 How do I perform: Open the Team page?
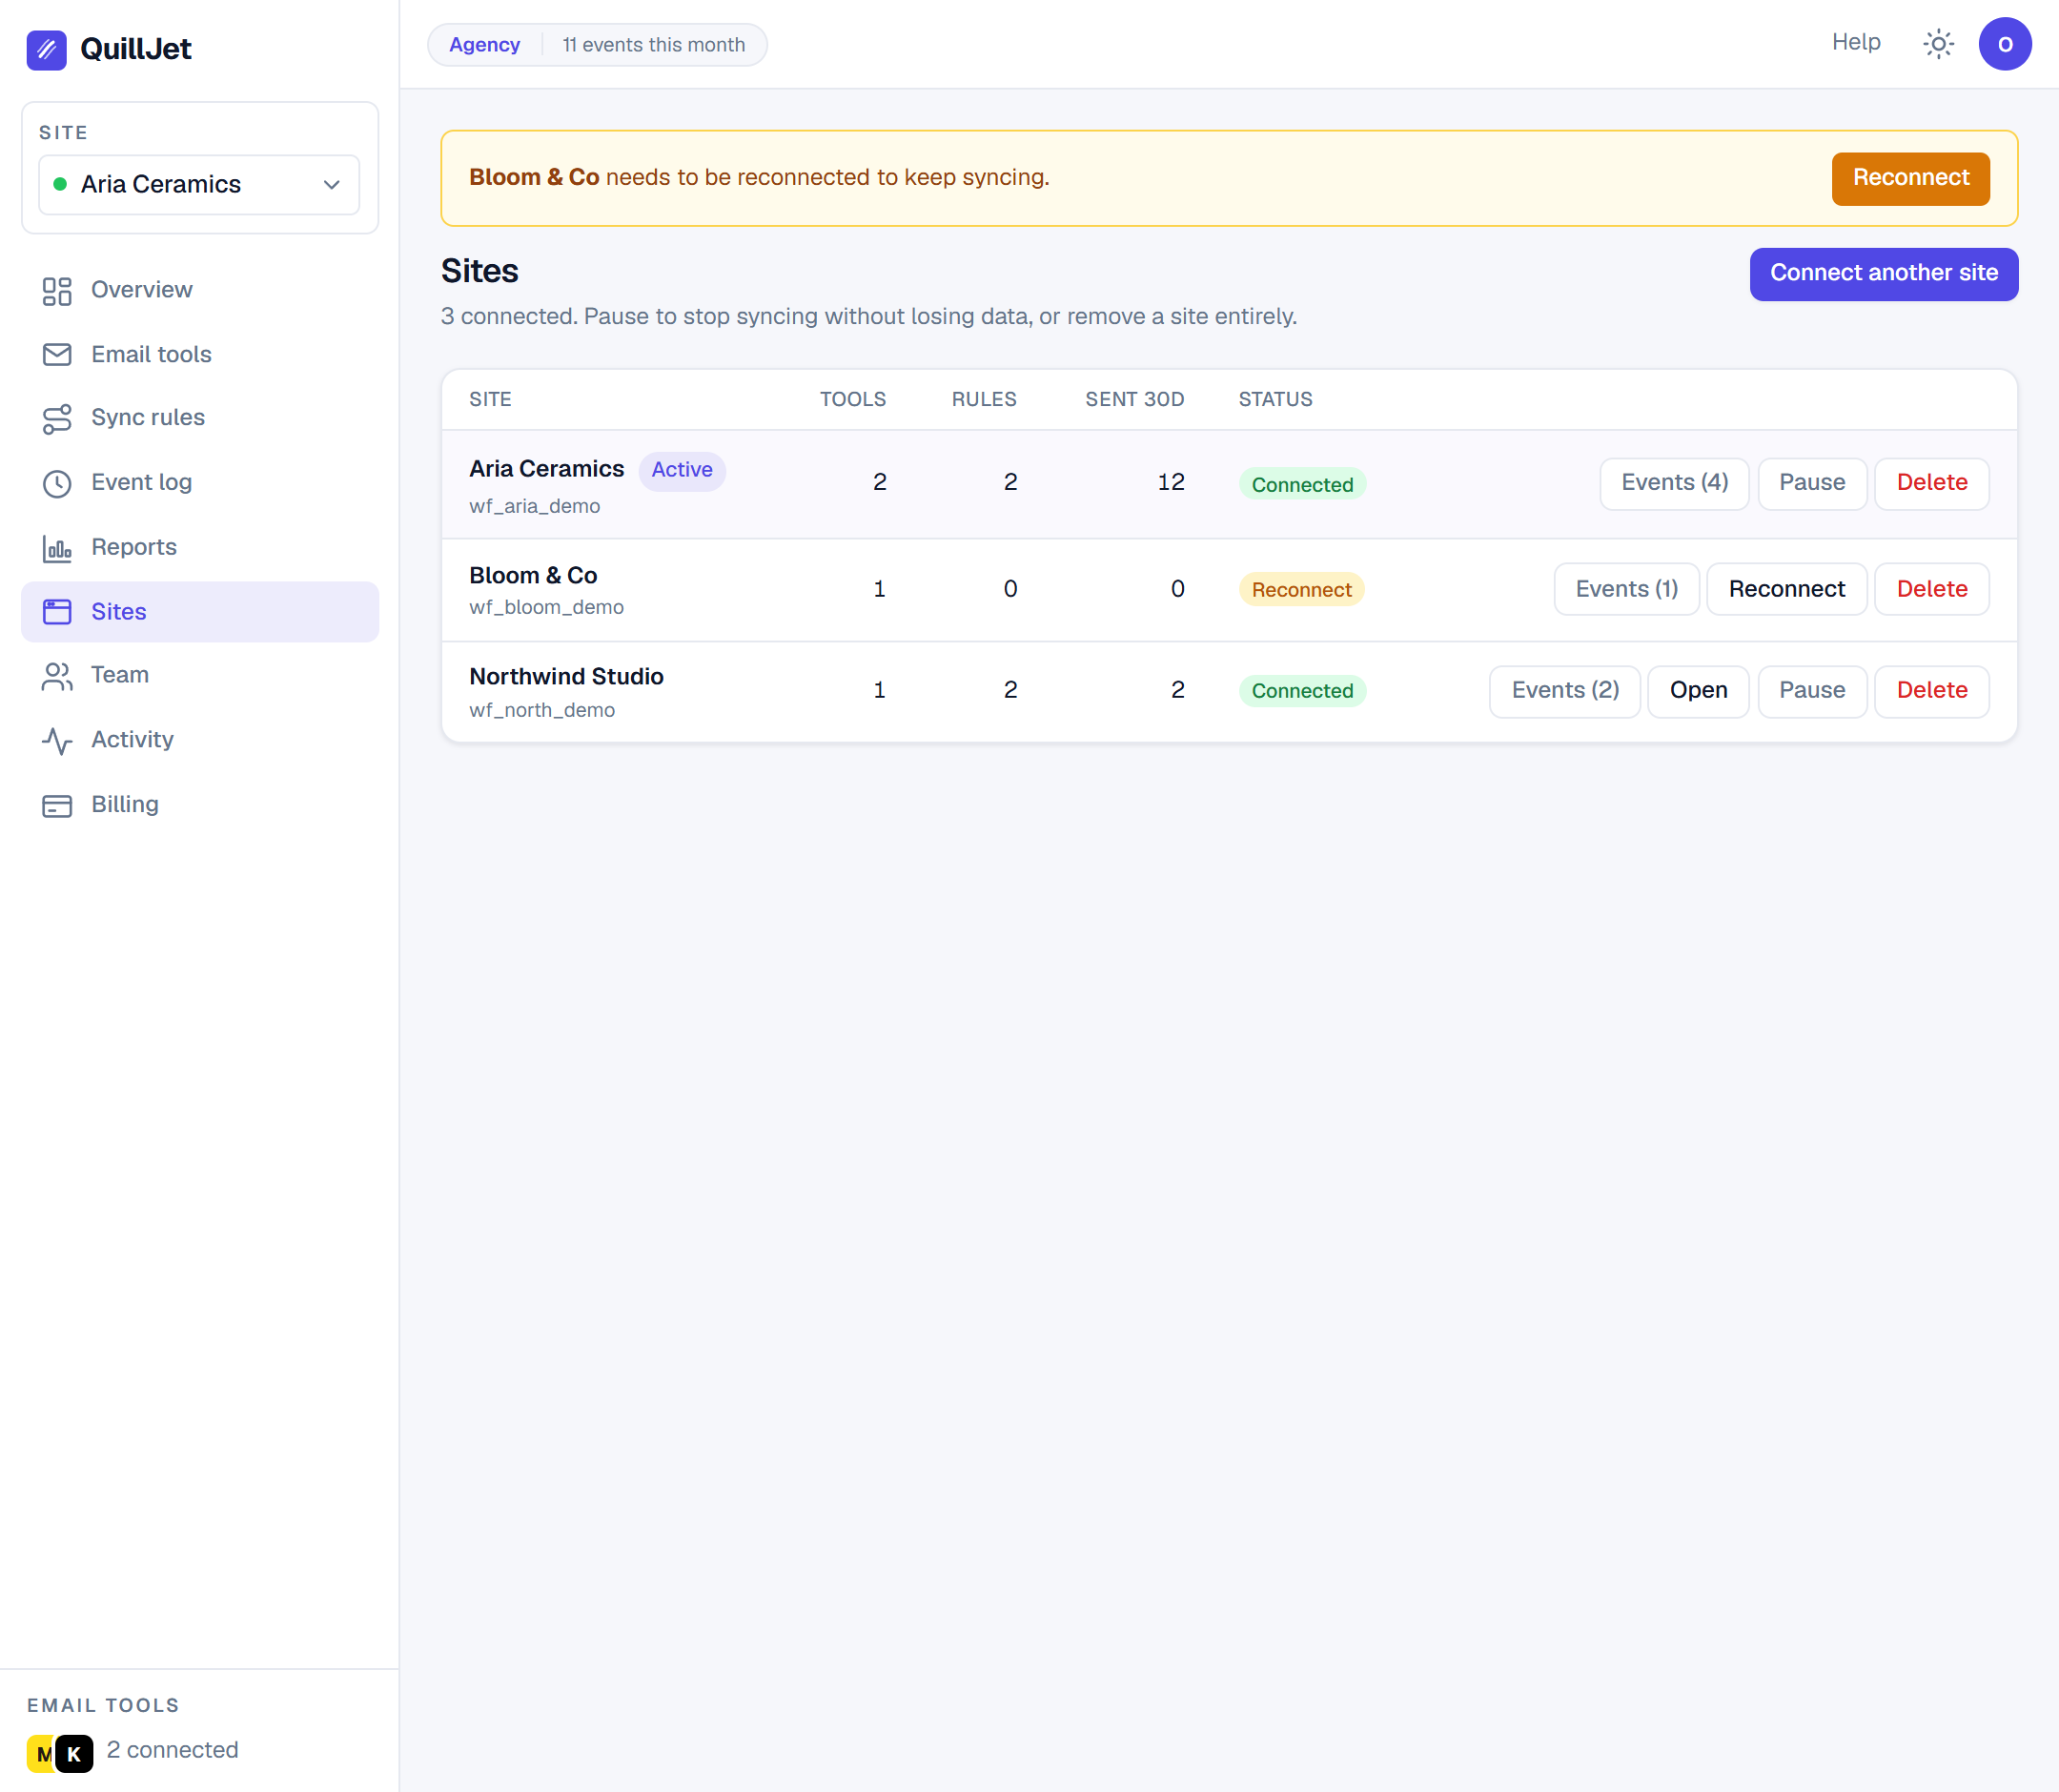click(x=200, y=675)
